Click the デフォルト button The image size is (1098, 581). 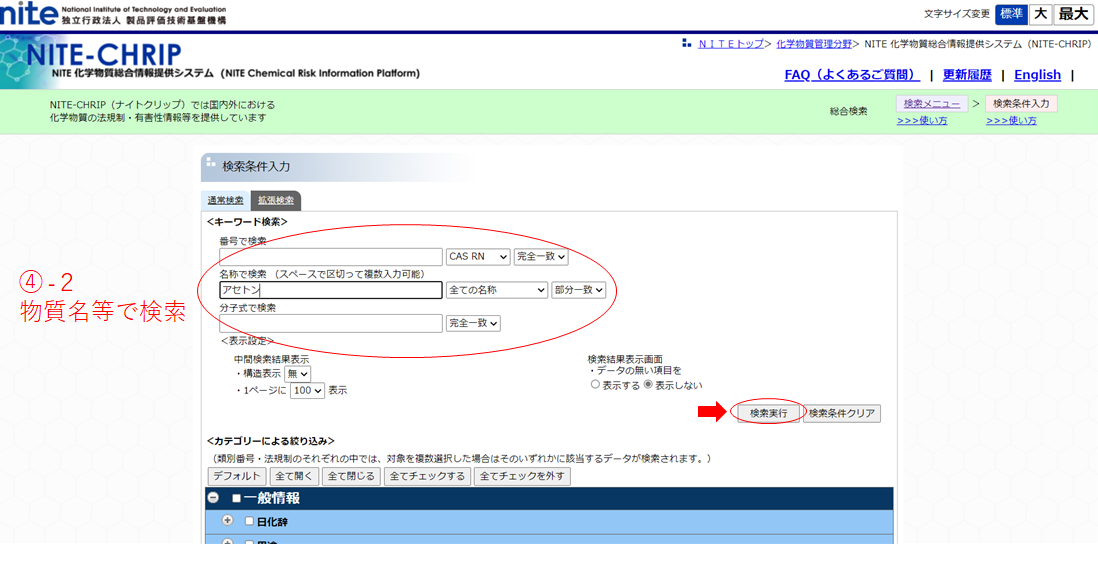point(237,476)
